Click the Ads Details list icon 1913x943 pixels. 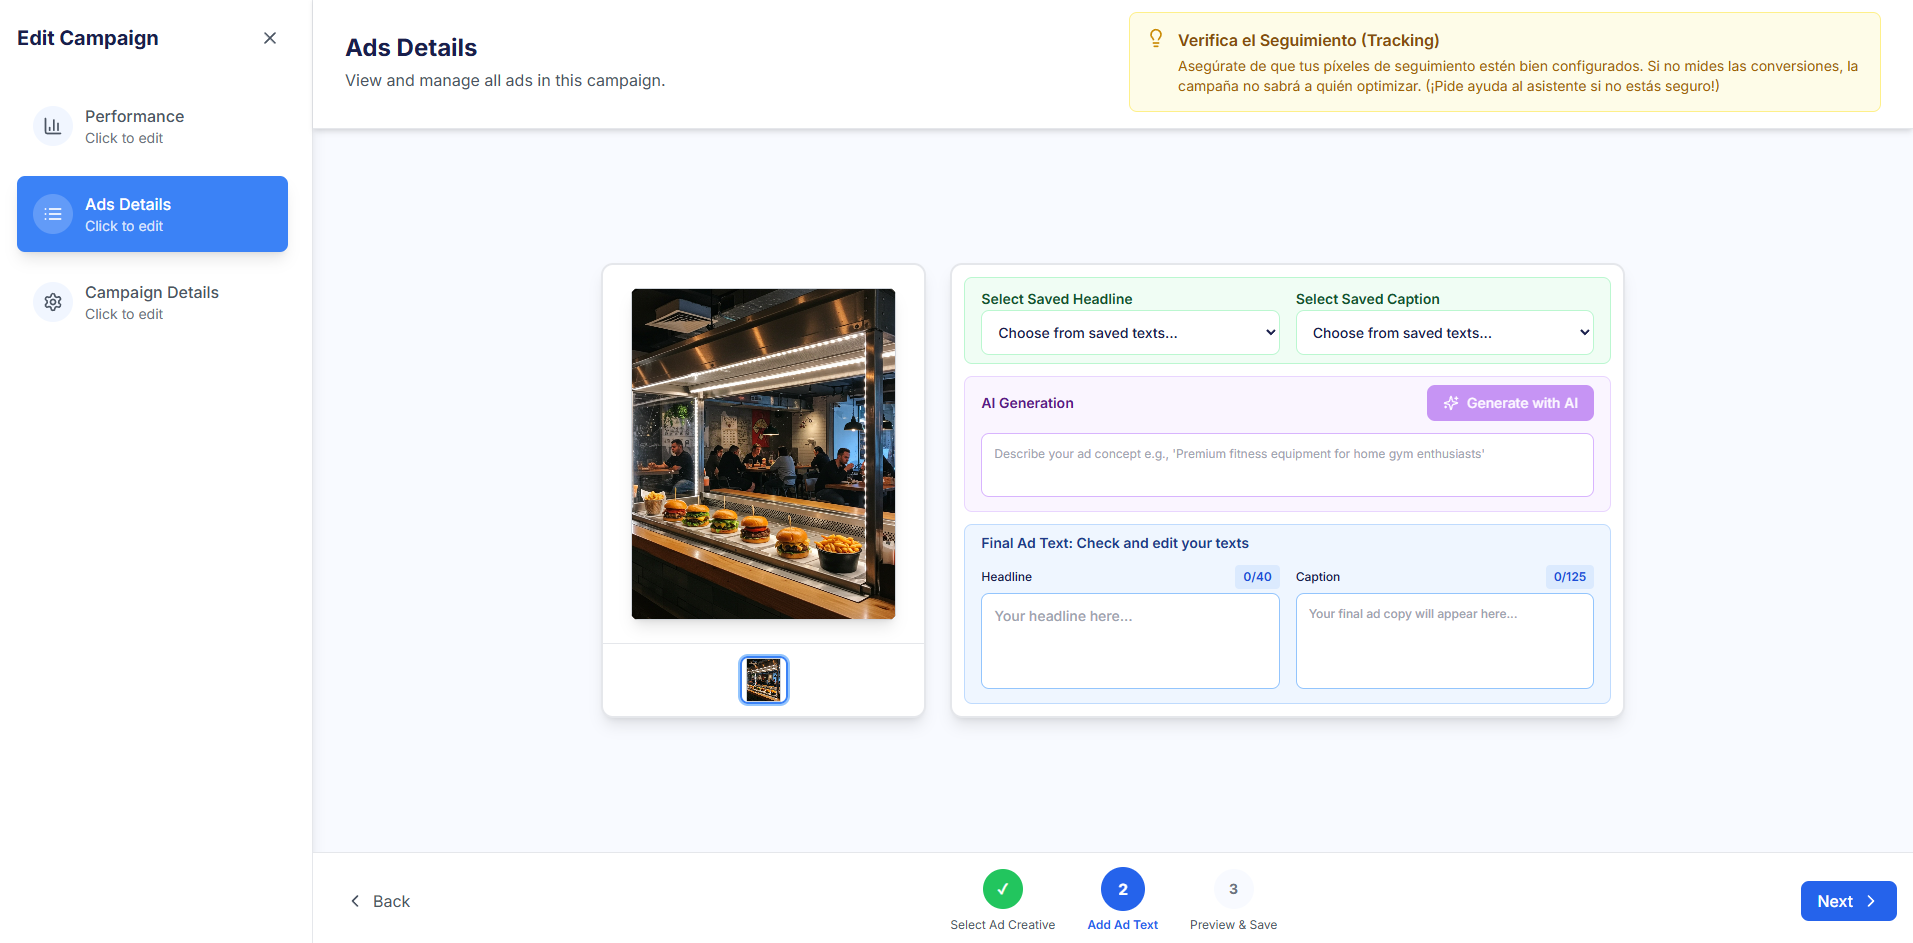coord(53,214)
